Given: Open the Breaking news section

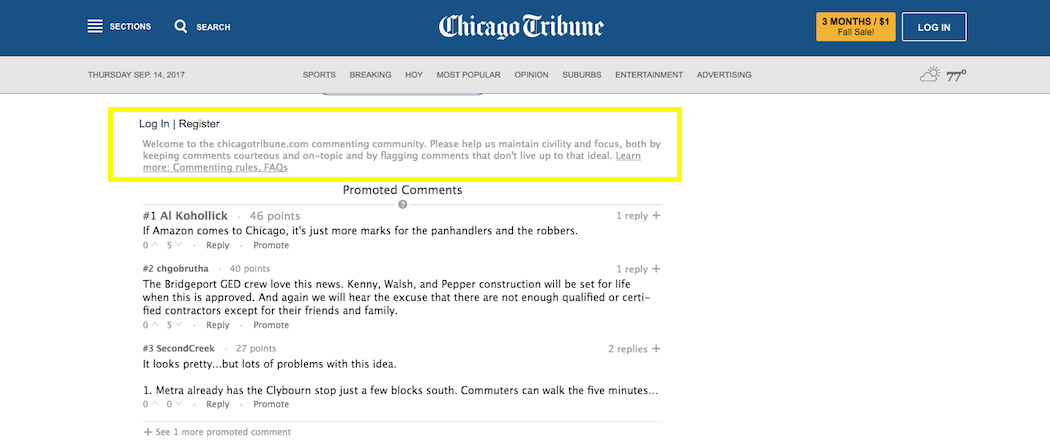Looking at the screenshot, I should click(370, 75).
